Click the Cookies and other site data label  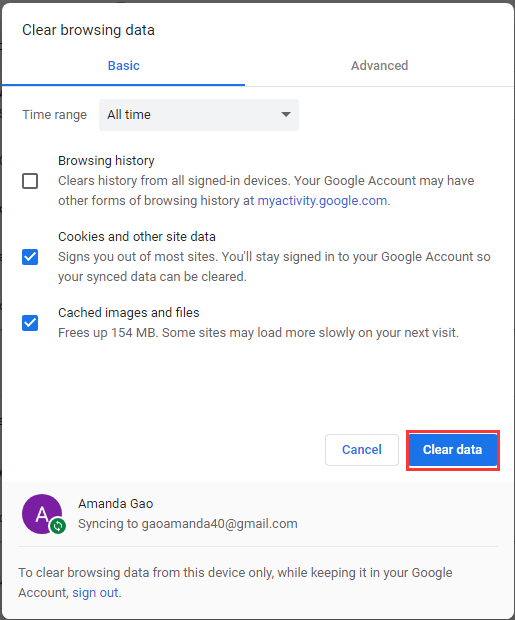pos(137,236)
